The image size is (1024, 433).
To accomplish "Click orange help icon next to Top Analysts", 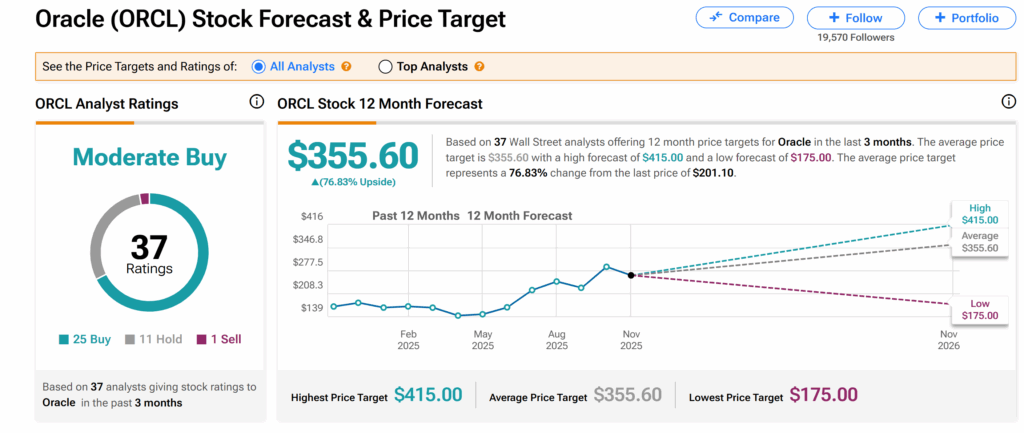I will point(479,67).
